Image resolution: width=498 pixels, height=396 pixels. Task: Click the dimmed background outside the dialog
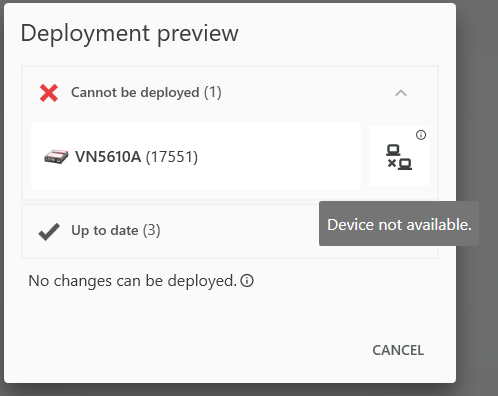click(x=478, y=100)
